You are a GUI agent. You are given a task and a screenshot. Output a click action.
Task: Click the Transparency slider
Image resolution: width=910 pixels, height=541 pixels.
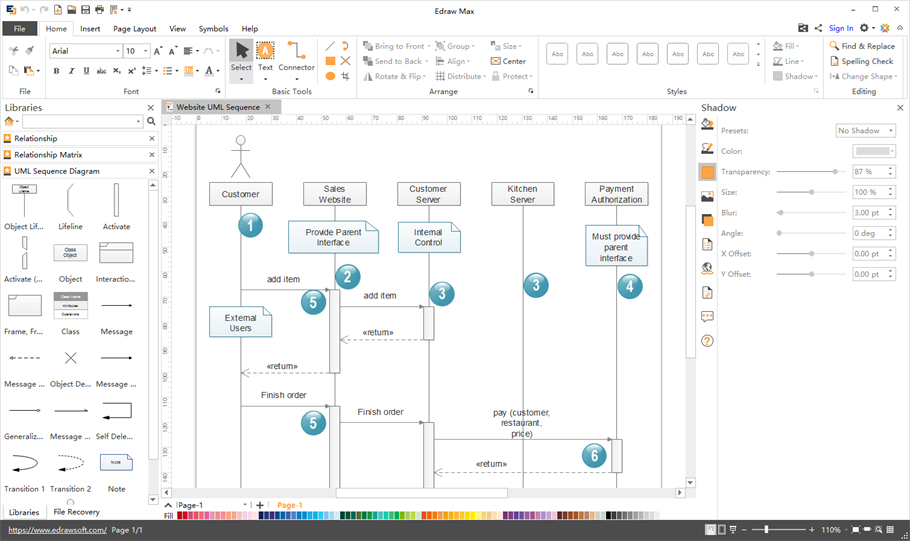808,172
